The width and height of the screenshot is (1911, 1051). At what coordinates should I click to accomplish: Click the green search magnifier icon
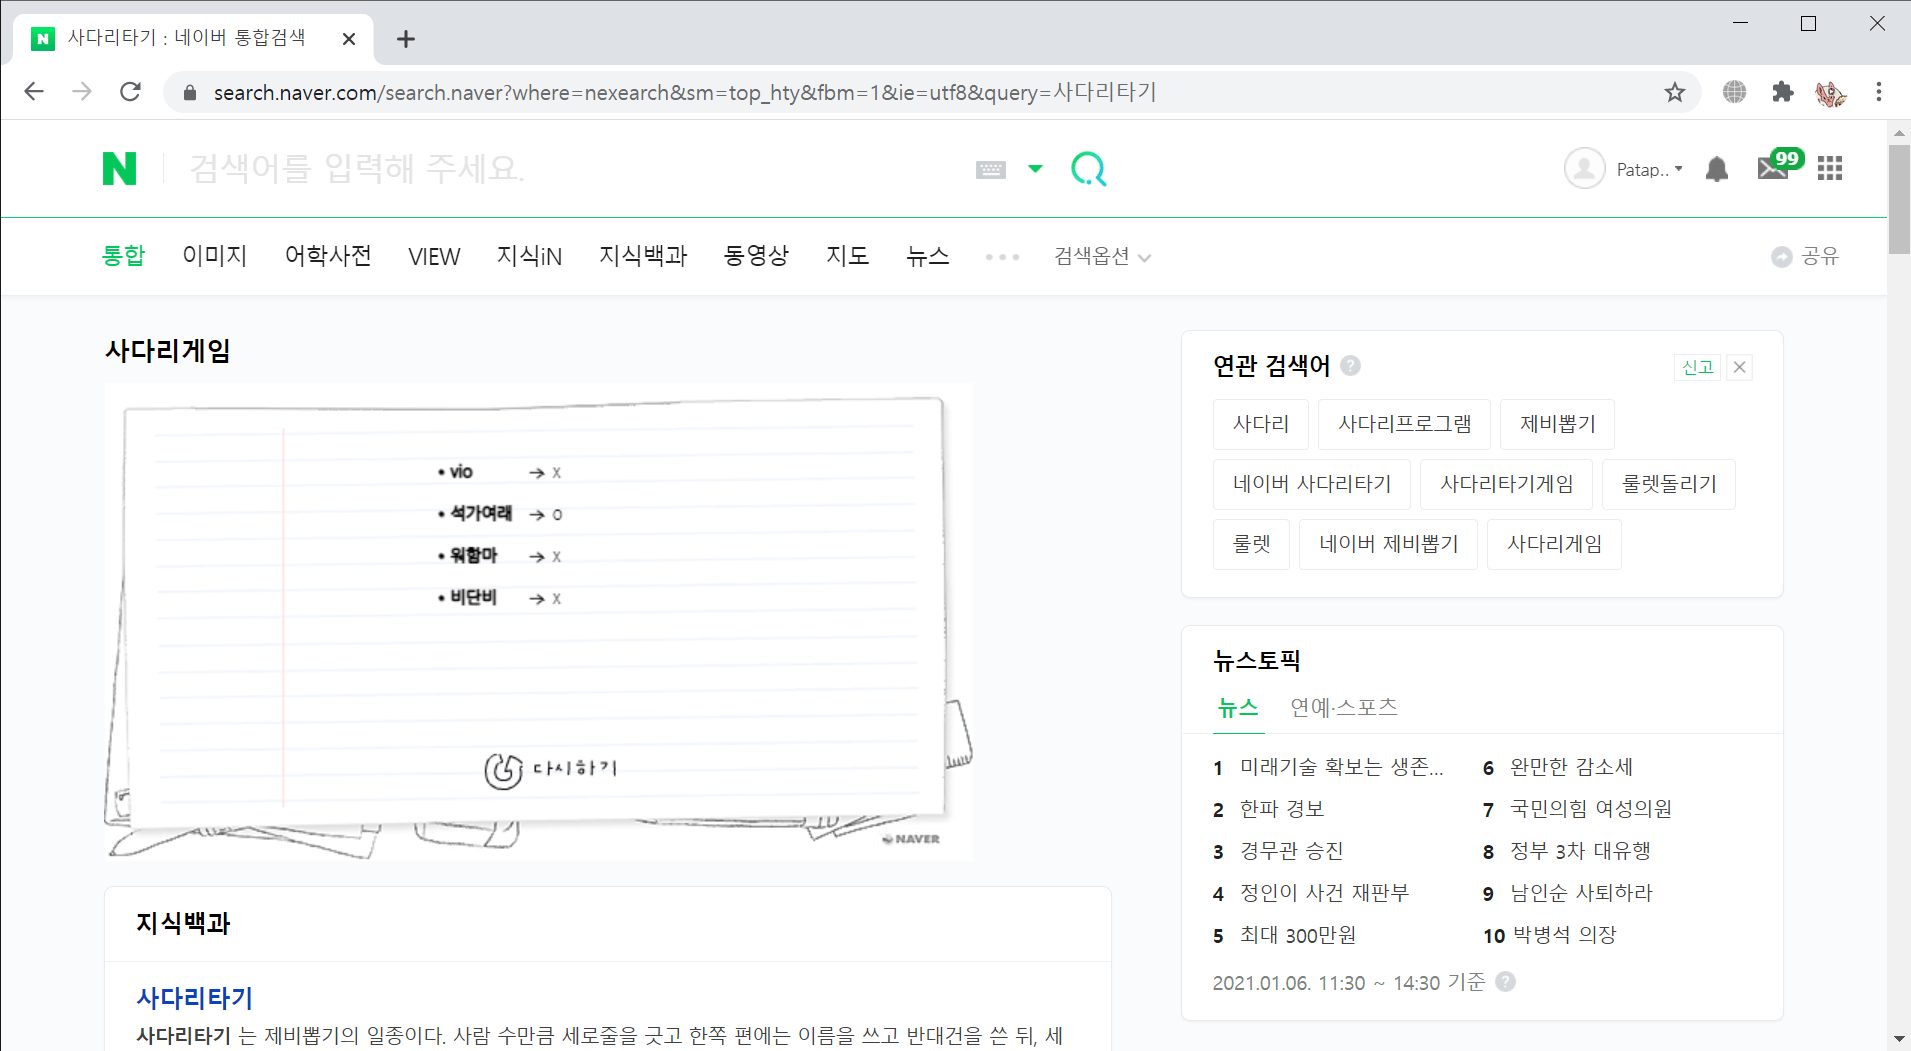pos(1088,169)
